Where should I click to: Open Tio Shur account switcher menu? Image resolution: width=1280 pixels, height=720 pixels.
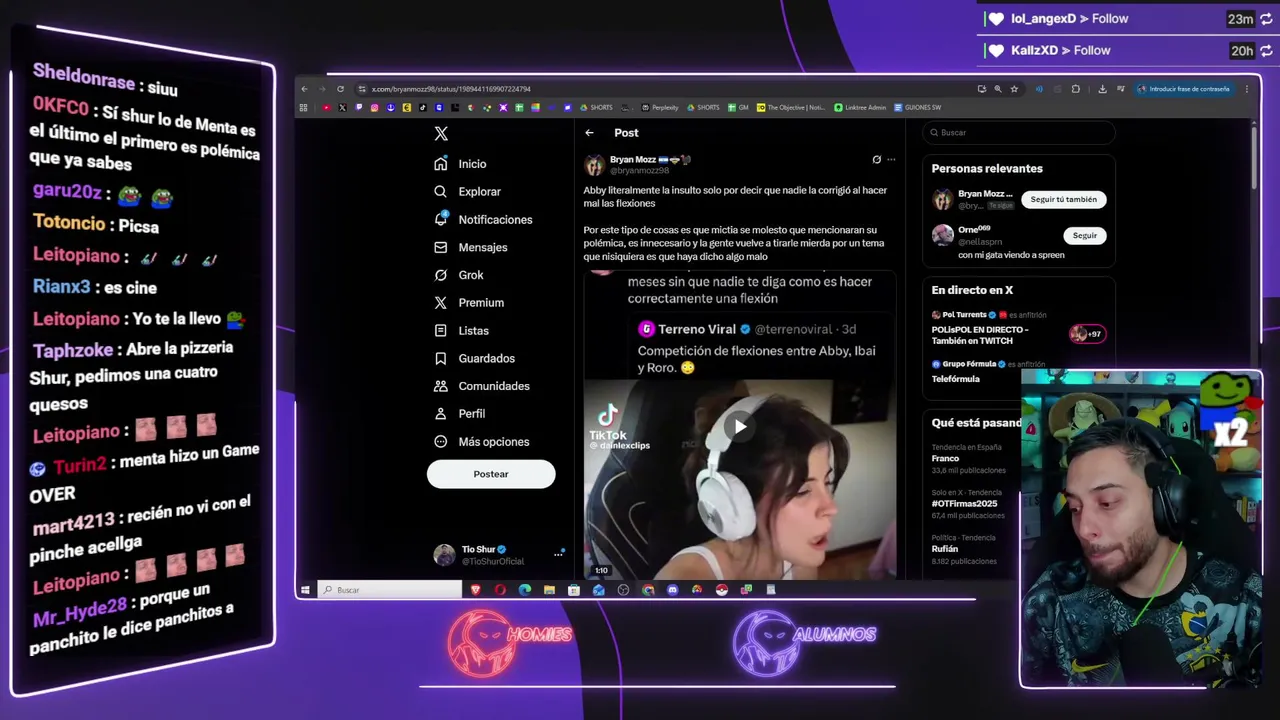[x=498, y=555]
